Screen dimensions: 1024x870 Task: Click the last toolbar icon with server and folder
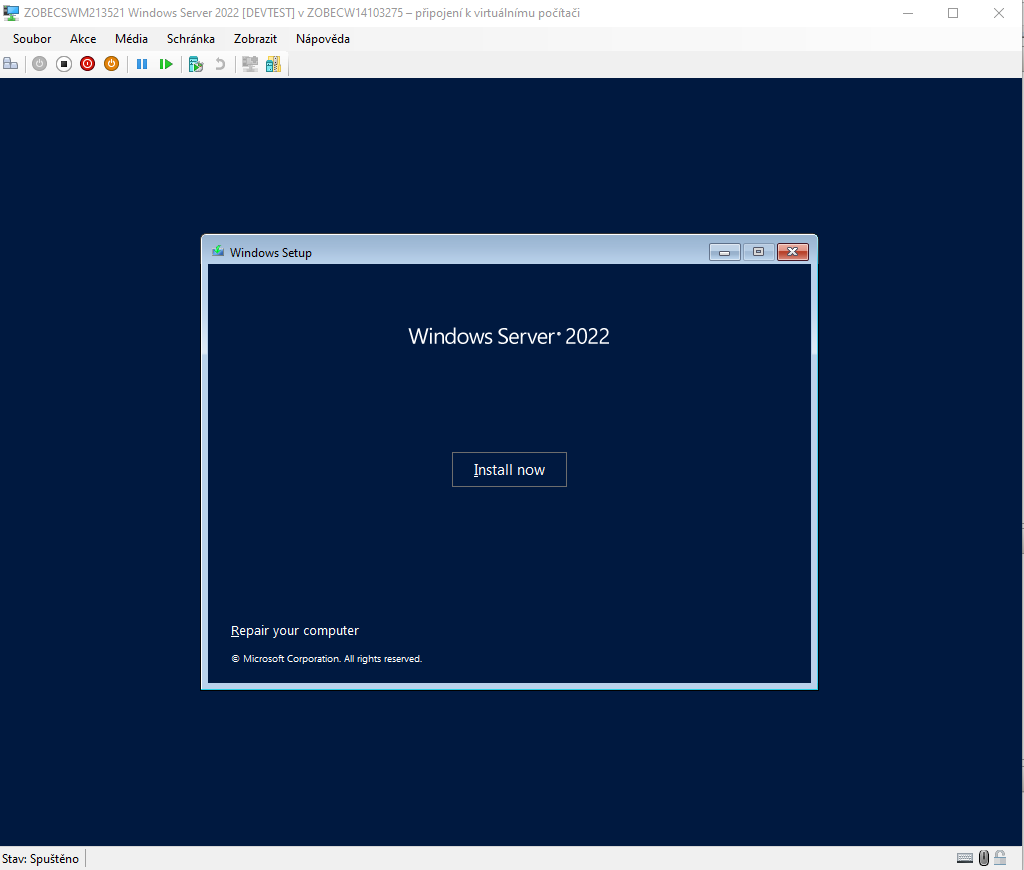pyautogui.click(x=274, y=64)
